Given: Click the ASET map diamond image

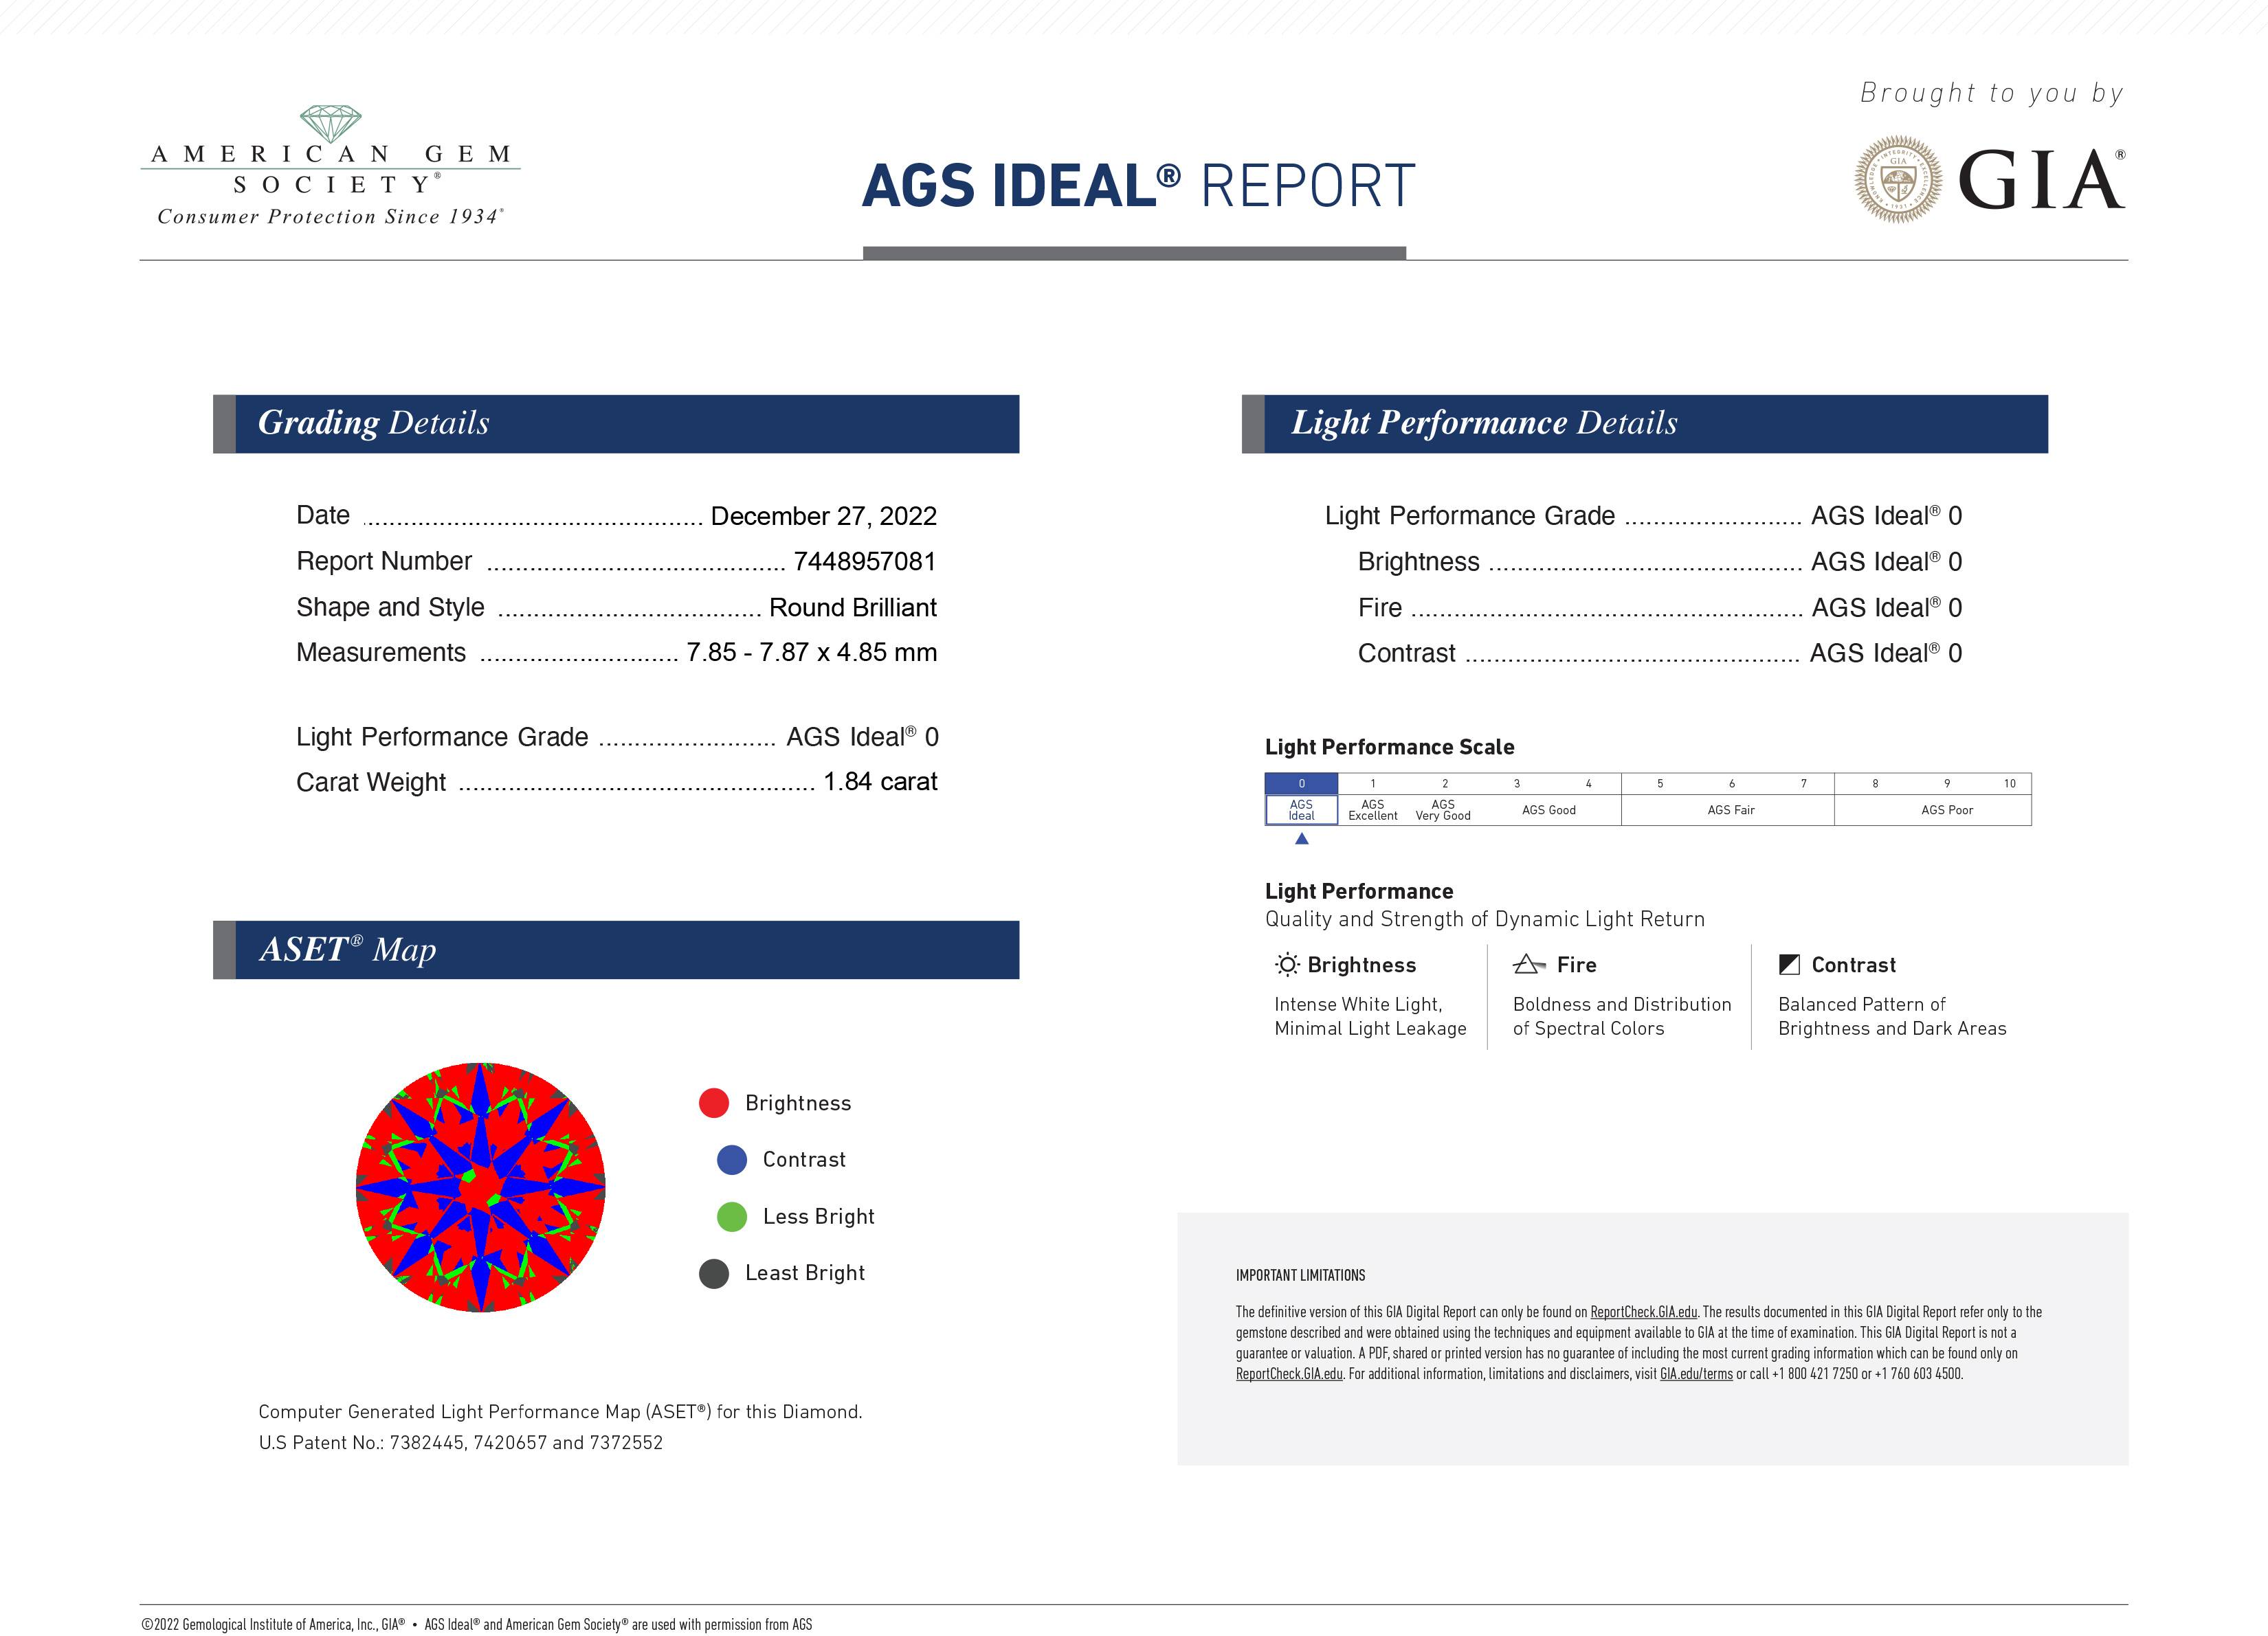Looking at the screenshot, I should tap(481, 1187).
